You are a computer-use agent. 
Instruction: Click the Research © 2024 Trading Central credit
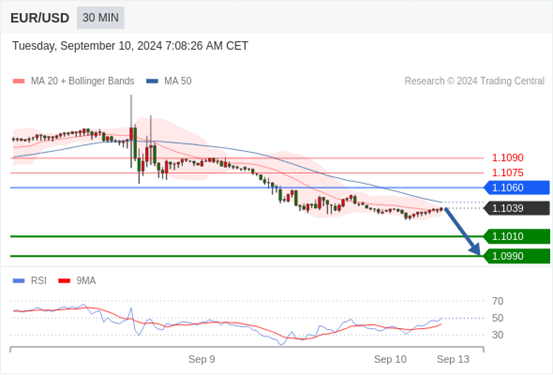(474, 81)
